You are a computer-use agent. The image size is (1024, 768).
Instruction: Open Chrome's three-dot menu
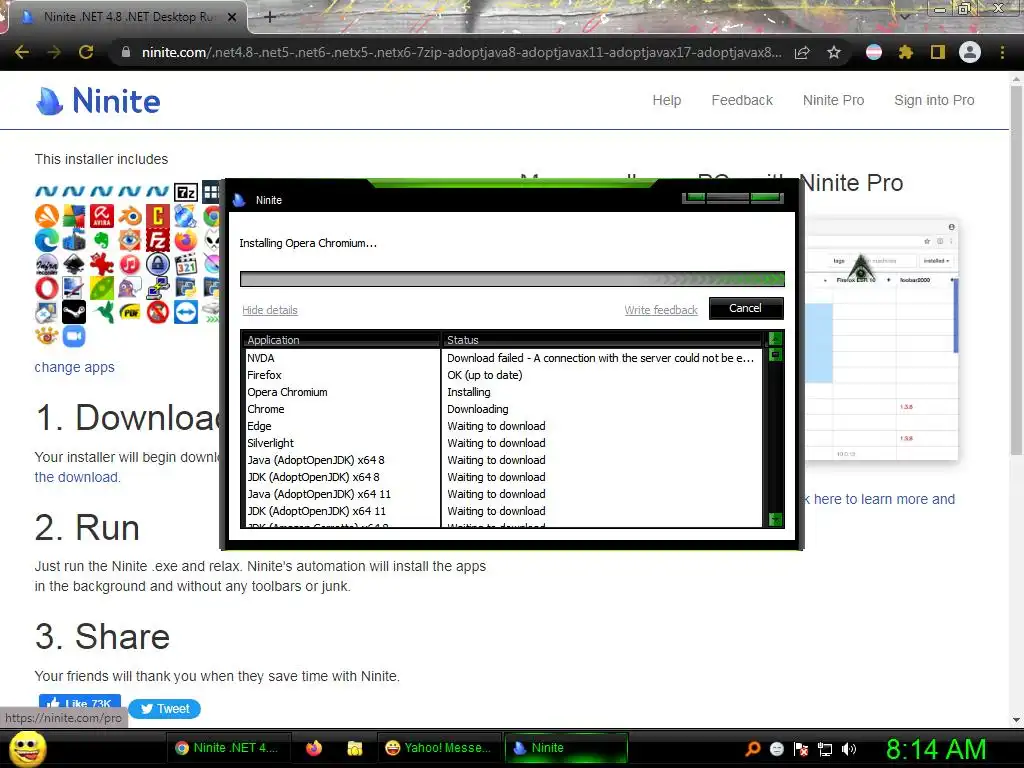[x=1002, y=52]
